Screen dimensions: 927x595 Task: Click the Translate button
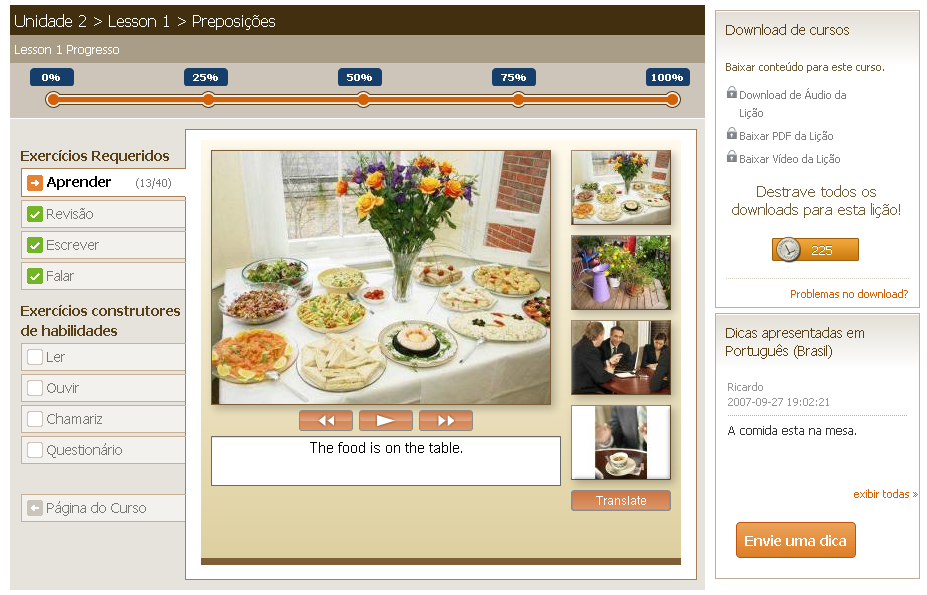[620, 501]
